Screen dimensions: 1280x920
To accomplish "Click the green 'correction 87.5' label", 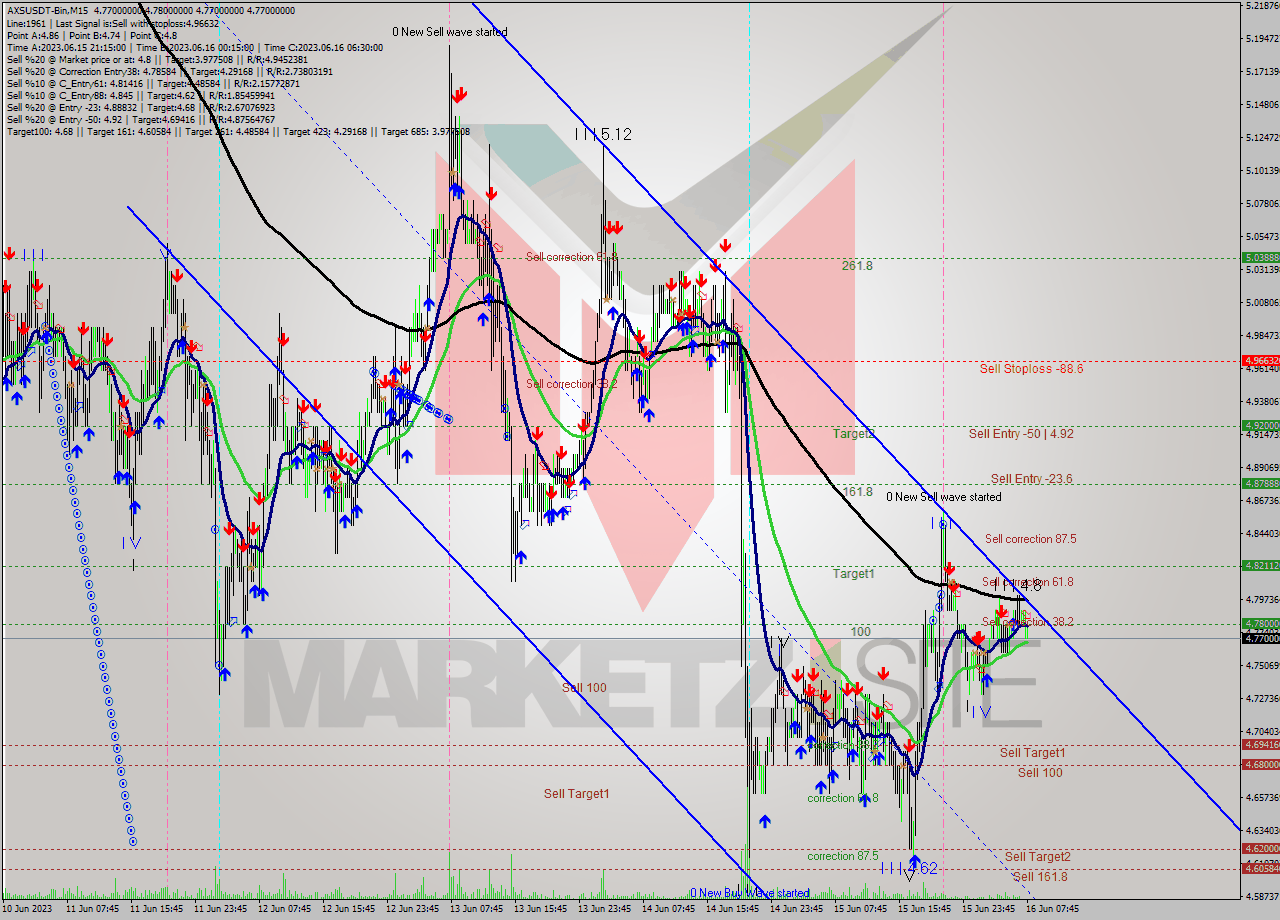I will click(843, 856).
